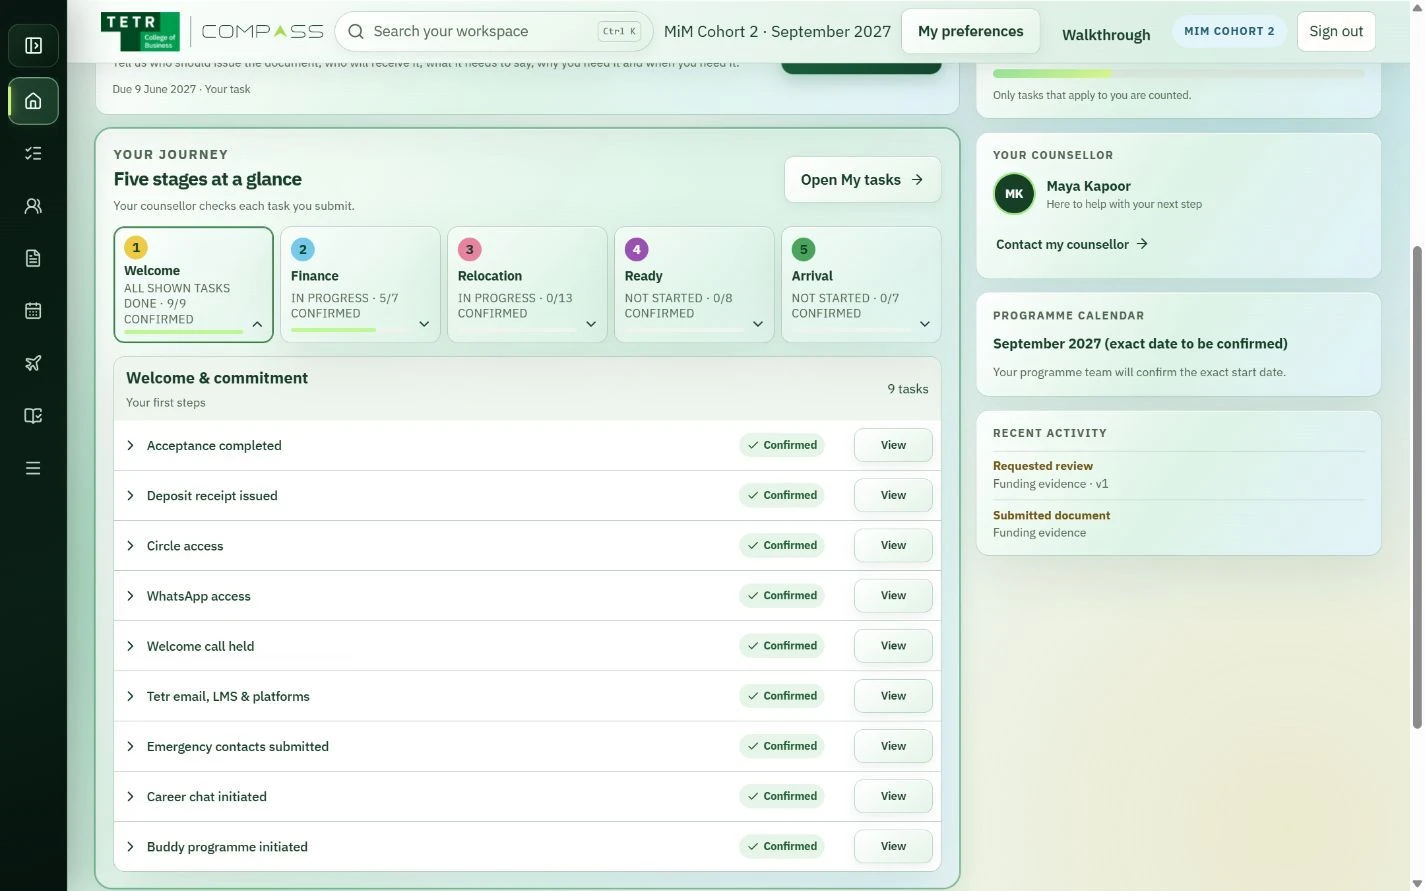This screenshot has width=1425, height=891.
Task: Click the green stage 5 number badge
Action: tap(804, 250)
